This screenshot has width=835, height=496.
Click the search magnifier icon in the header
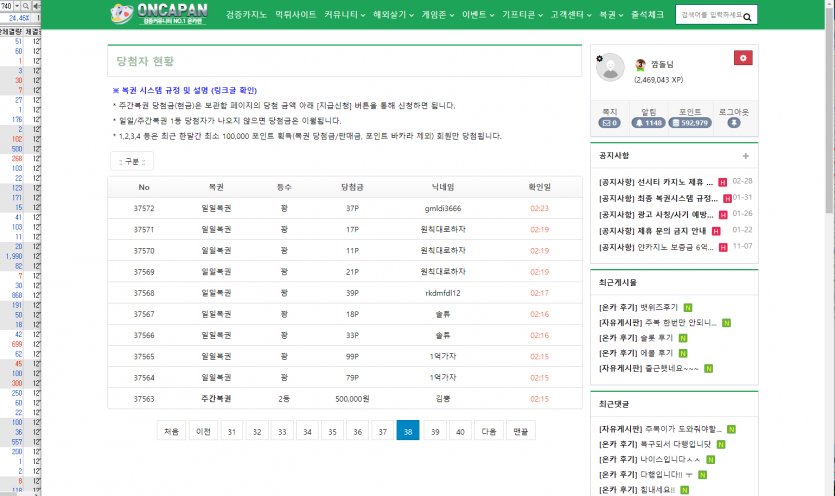coord(747,17)
